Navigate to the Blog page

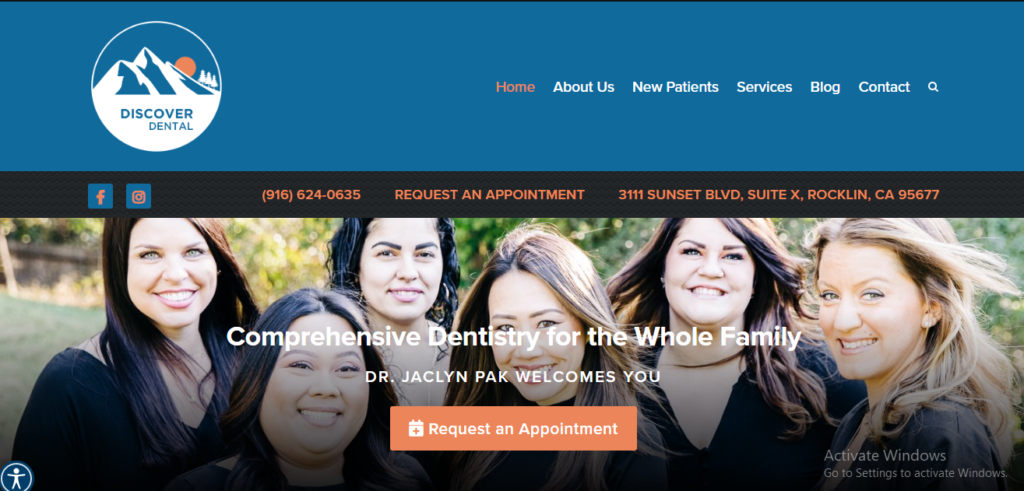pyautogui.click(x=825, y=87)
